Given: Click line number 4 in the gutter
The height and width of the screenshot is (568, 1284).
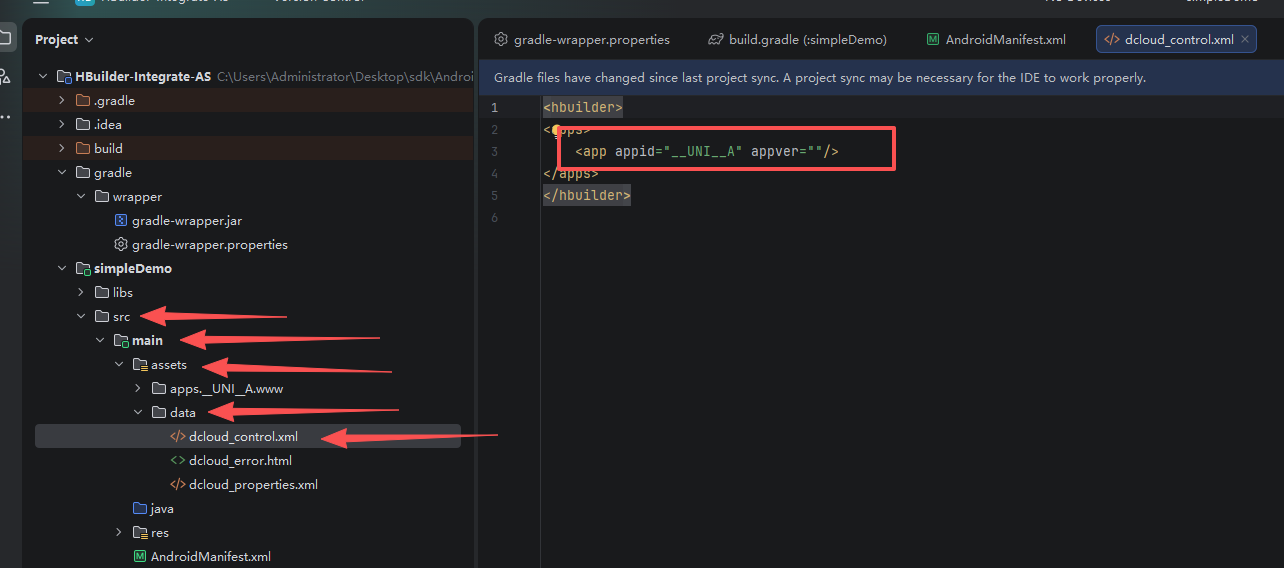Looking at the screenshot, I should pos(494,173).
